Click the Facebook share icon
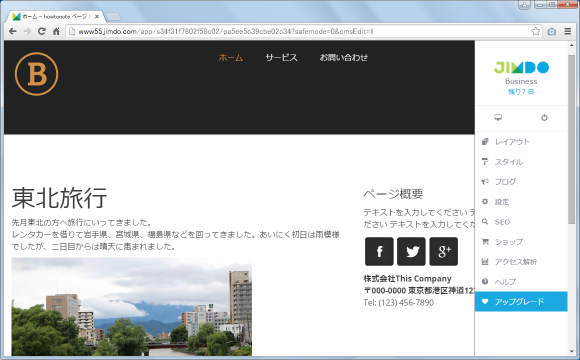Screen dimensions: 580x360 click(379, 252)
